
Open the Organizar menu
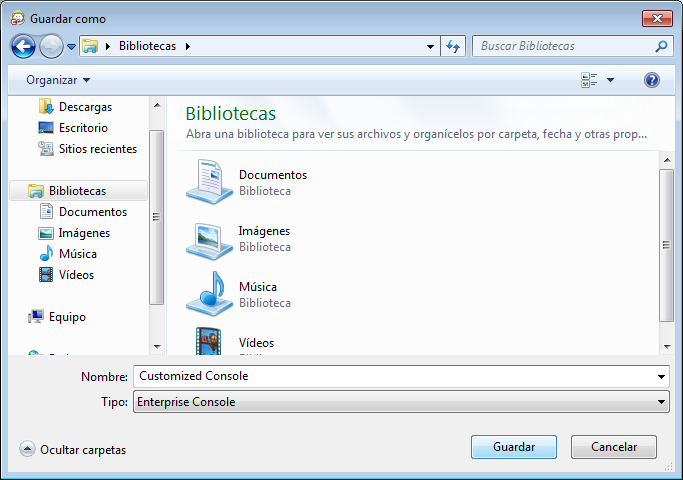point(58,80)
